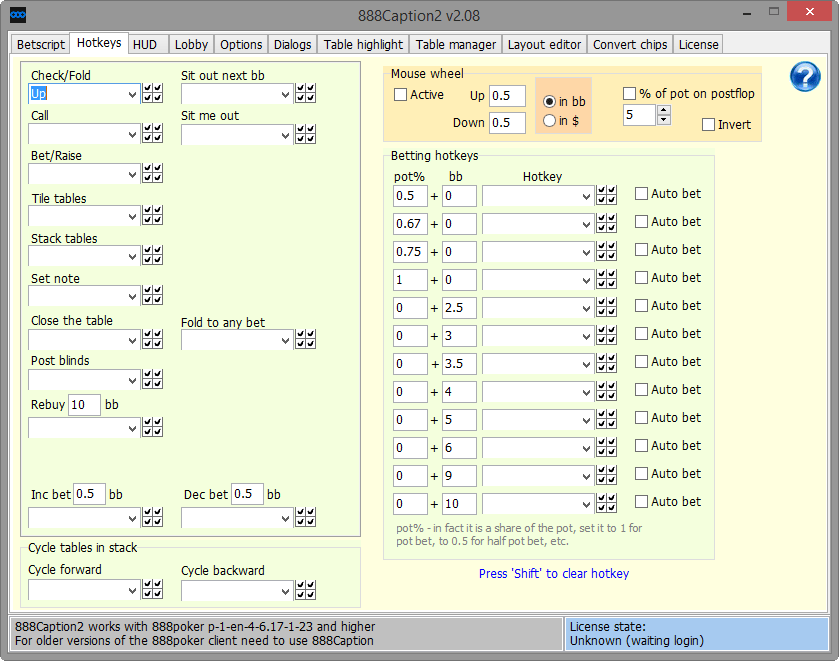
Task: Click the modifier grid icon in the 6 bb betting row
Action: point(607,447)
